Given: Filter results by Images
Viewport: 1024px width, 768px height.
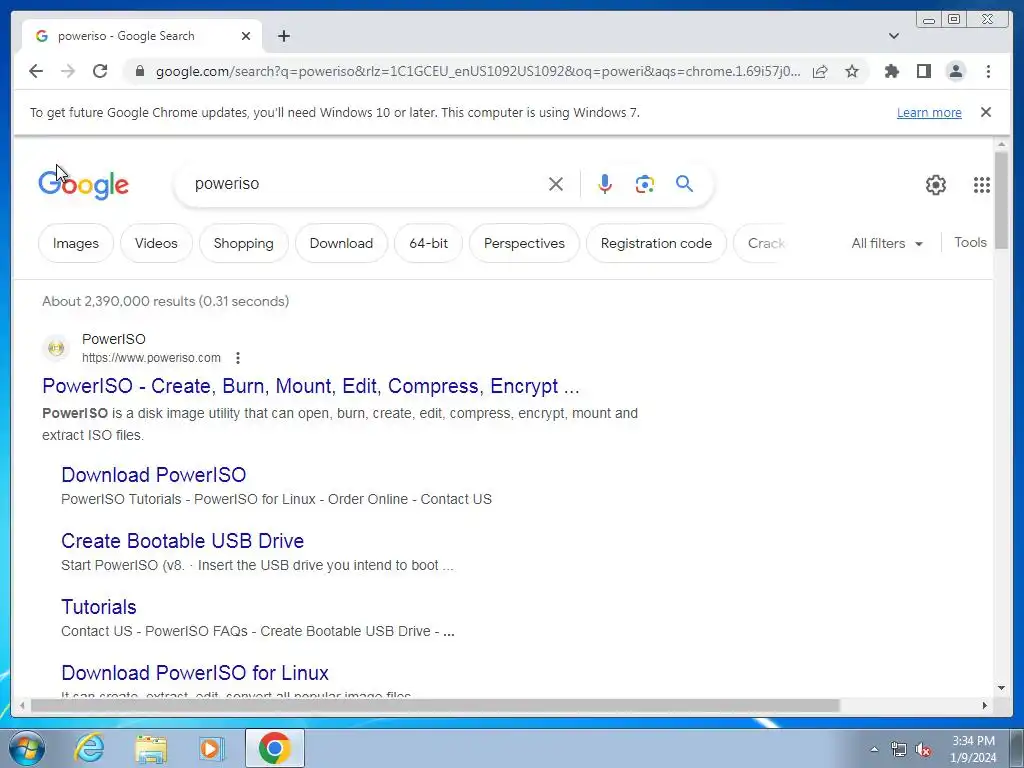Looking at the screenshot, I should (76, 243).
